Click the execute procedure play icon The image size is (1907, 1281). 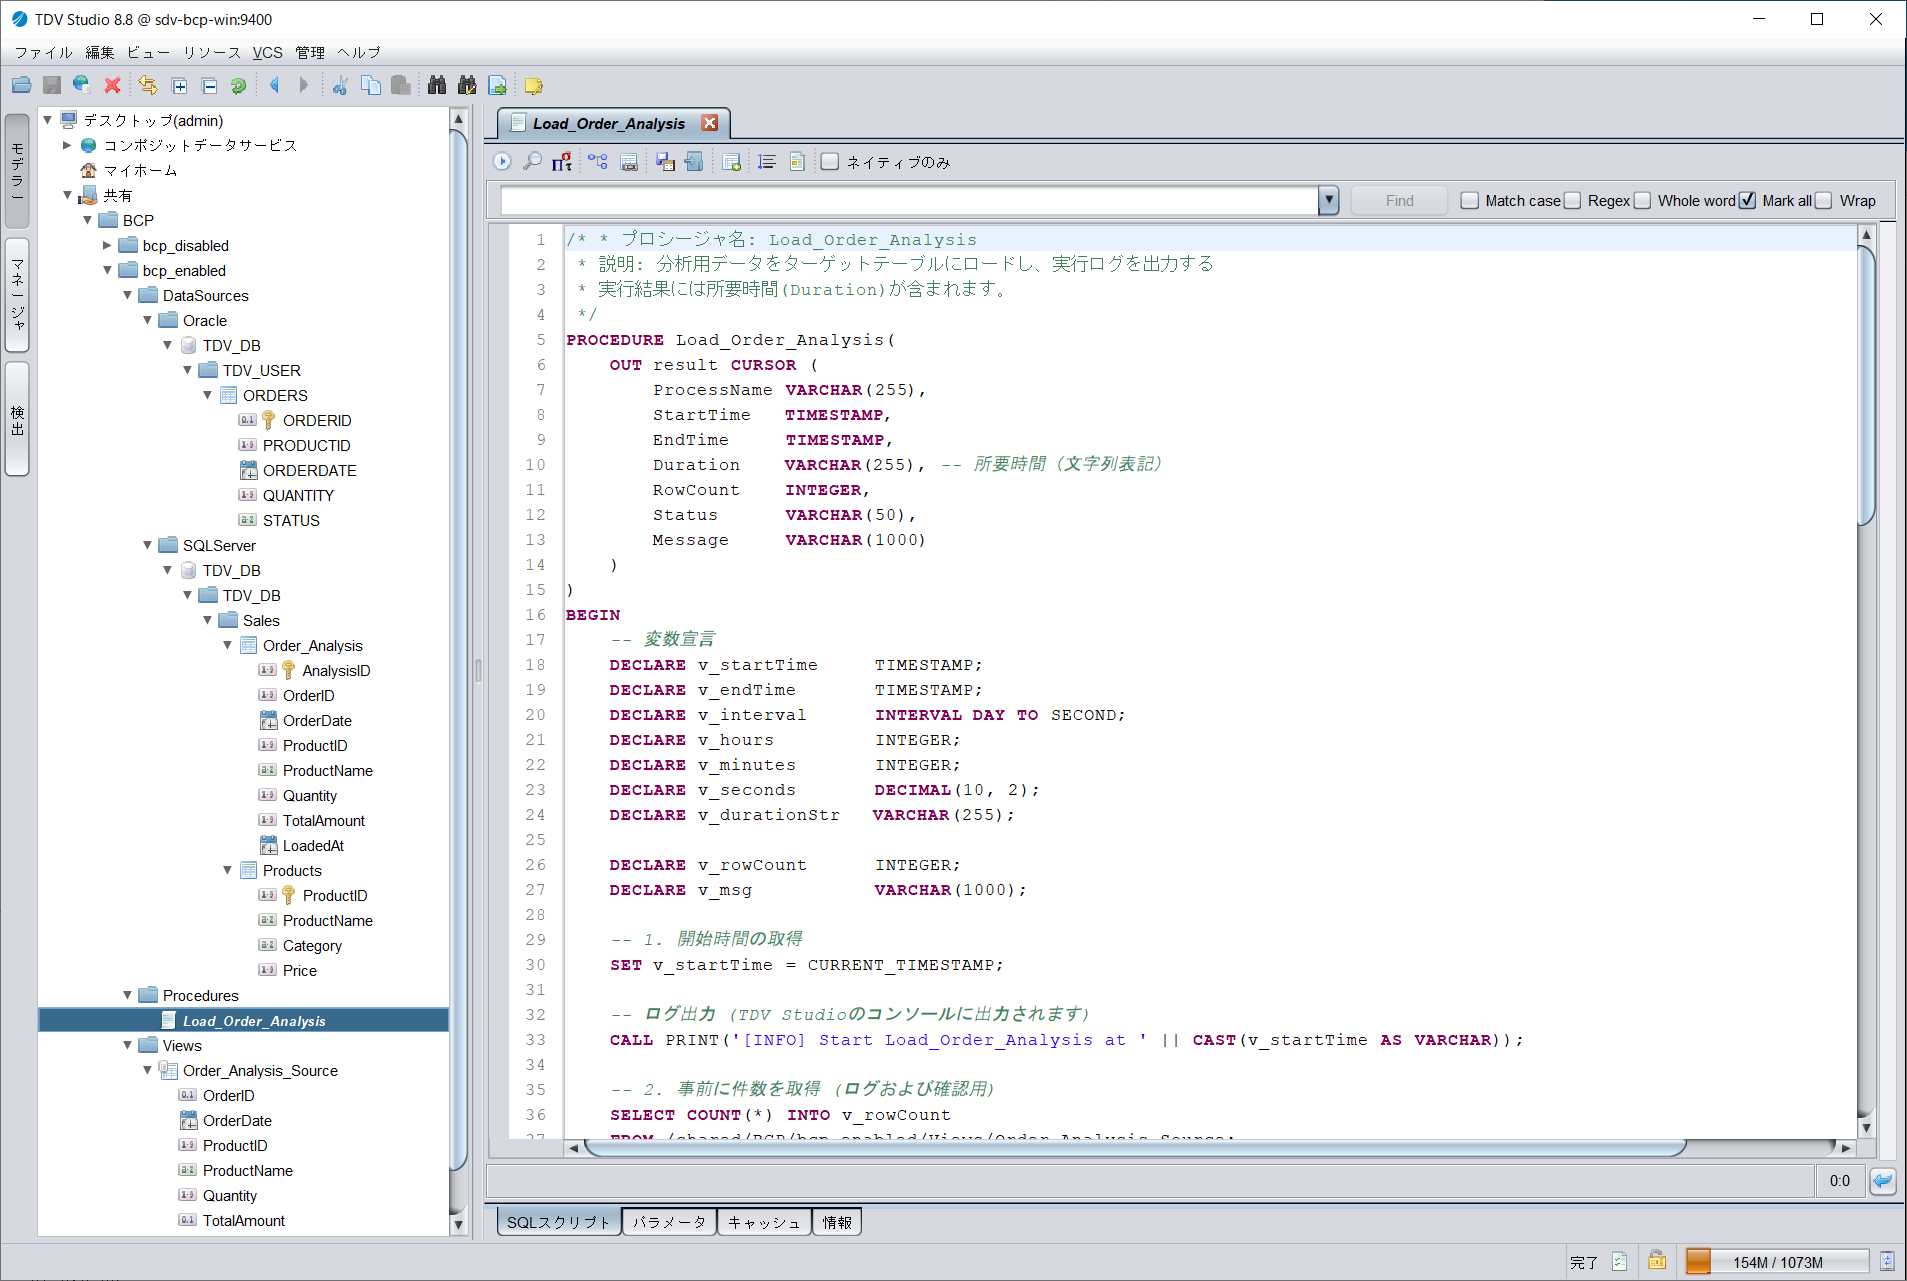(x=503, y=161)
